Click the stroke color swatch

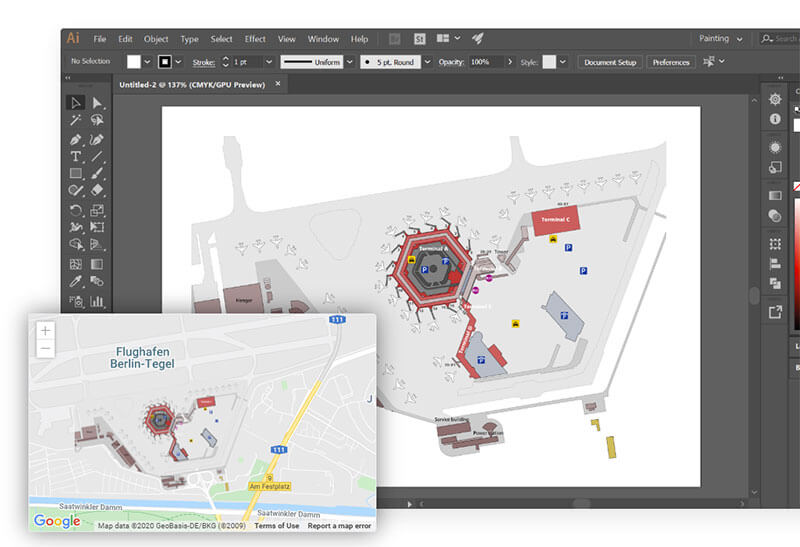[165, 62]
